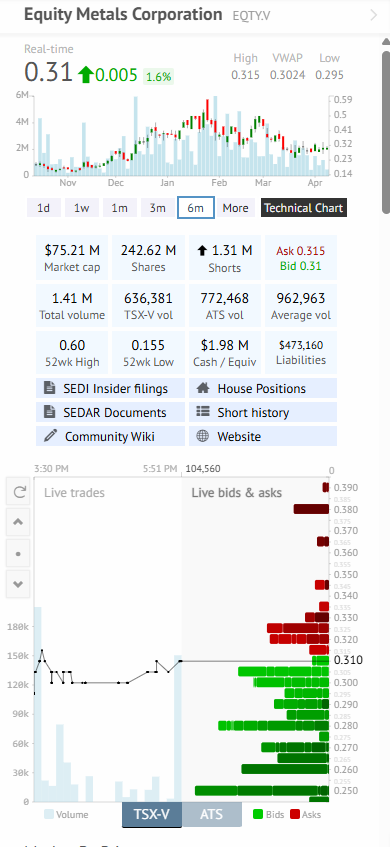Click the 0.280 bid depth bar
The image size is (390, 847).
click(273, 725)
